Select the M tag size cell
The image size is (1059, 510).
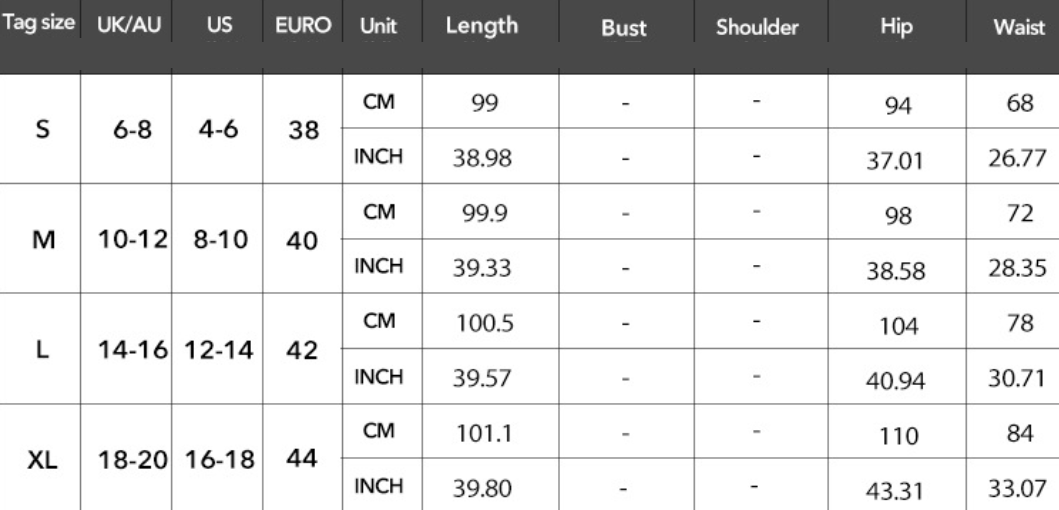tap(43, 239)
